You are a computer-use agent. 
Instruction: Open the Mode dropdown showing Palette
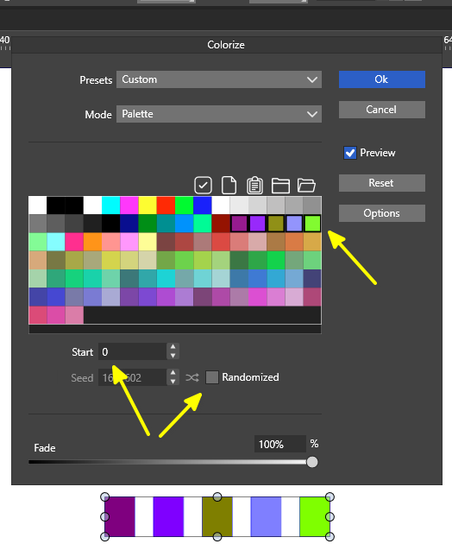click(x=219, y=114)
